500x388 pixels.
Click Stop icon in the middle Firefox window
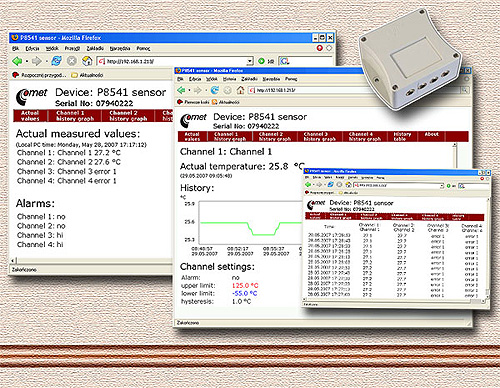click(227, 90)
